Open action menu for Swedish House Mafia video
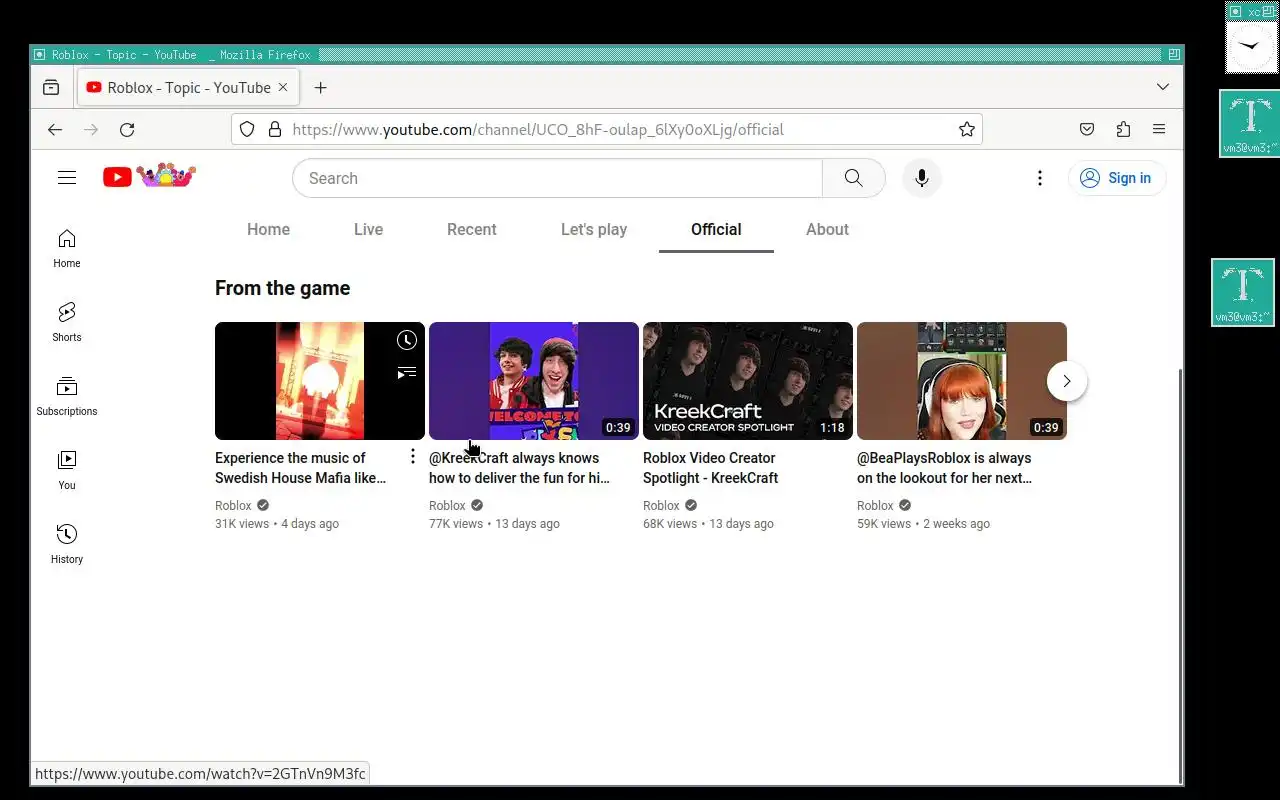The height and width of the screenshot is (800, 1280). point(413,457)
